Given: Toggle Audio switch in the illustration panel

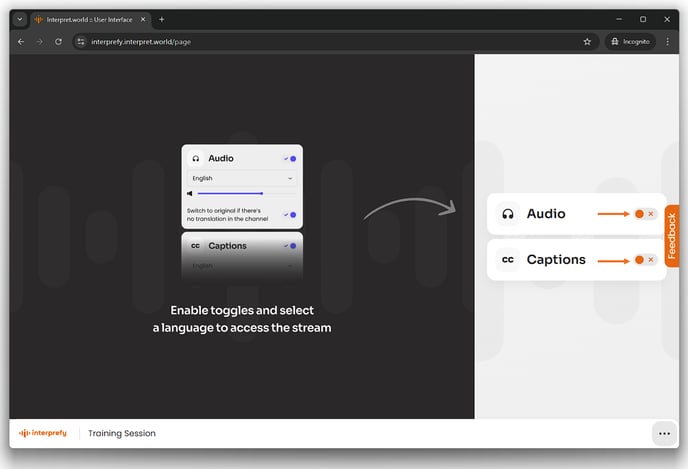Looking at the screenshot, I should pos(290,158).
